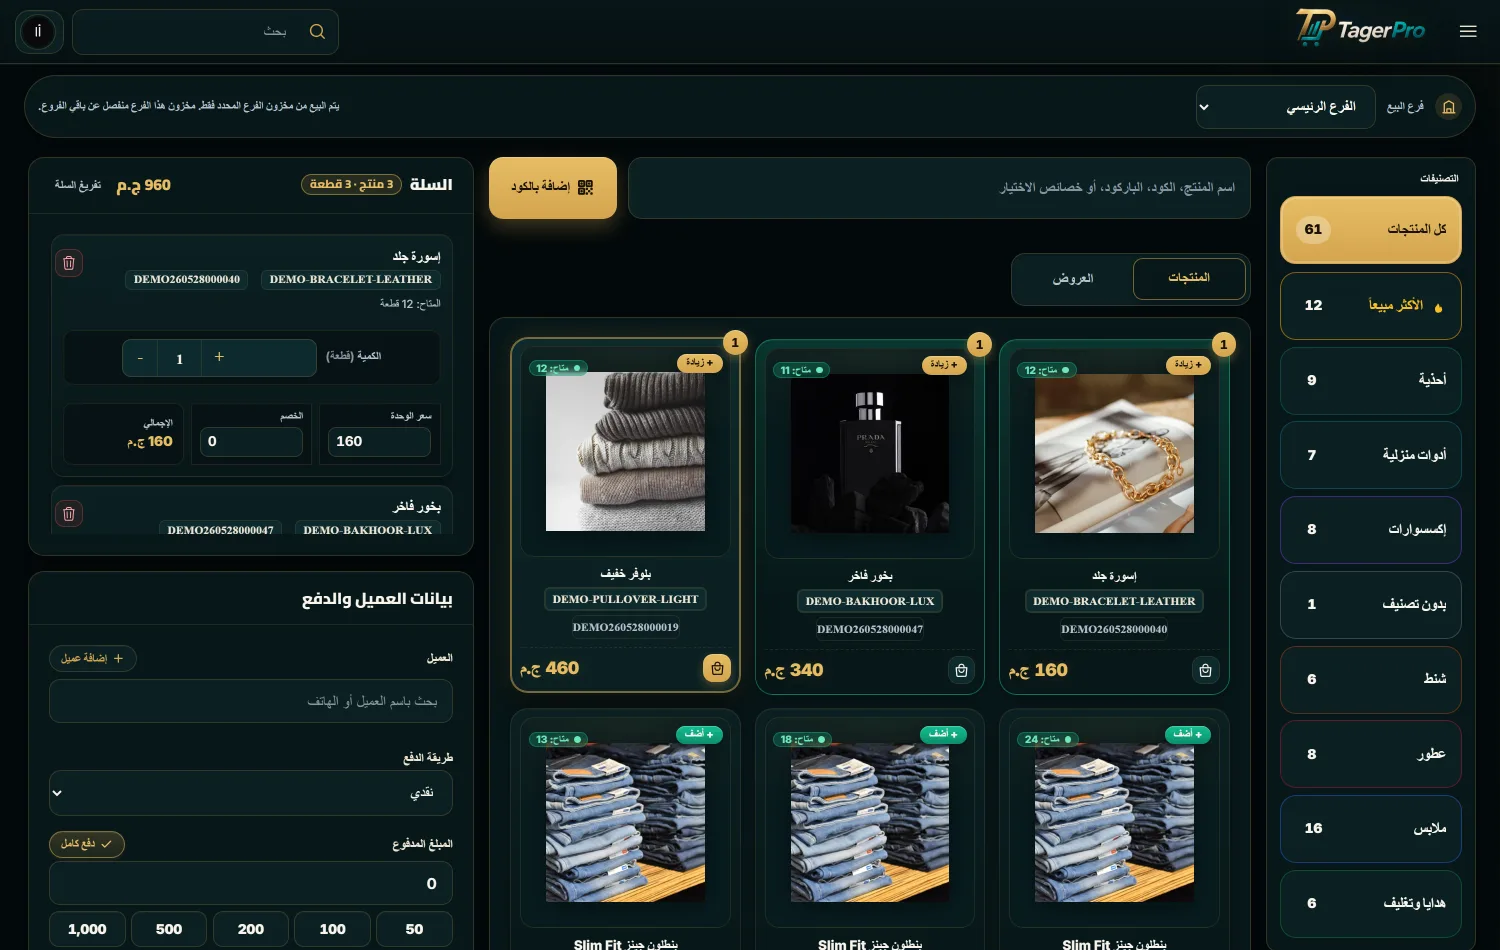Select كل المنتجات category

click(1371, 230)
